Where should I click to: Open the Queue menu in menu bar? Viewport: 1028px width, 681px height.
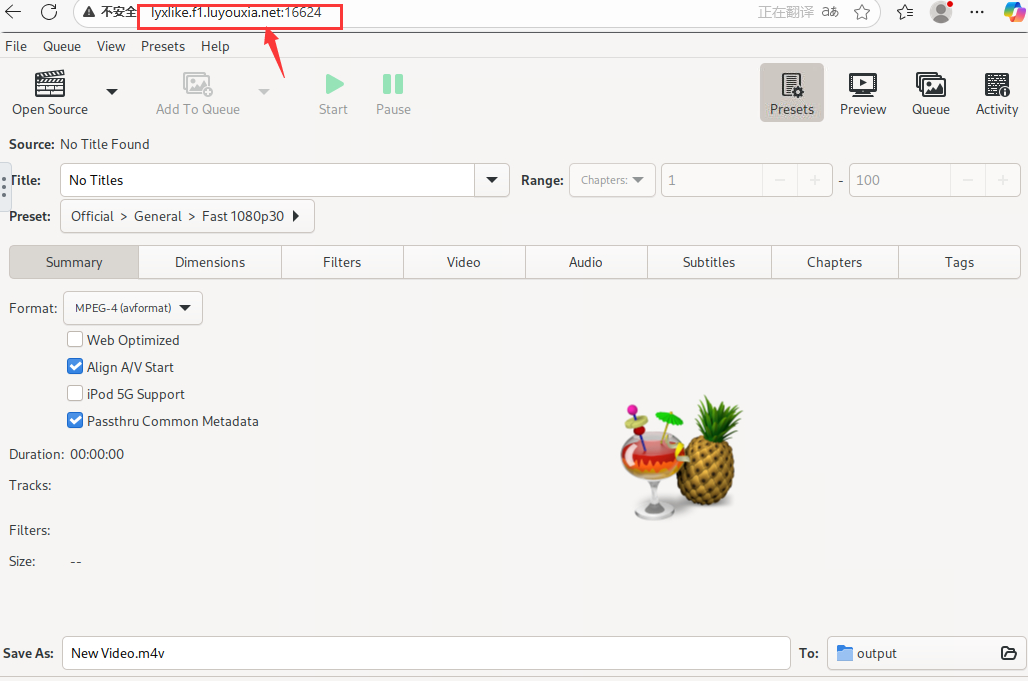62,47
